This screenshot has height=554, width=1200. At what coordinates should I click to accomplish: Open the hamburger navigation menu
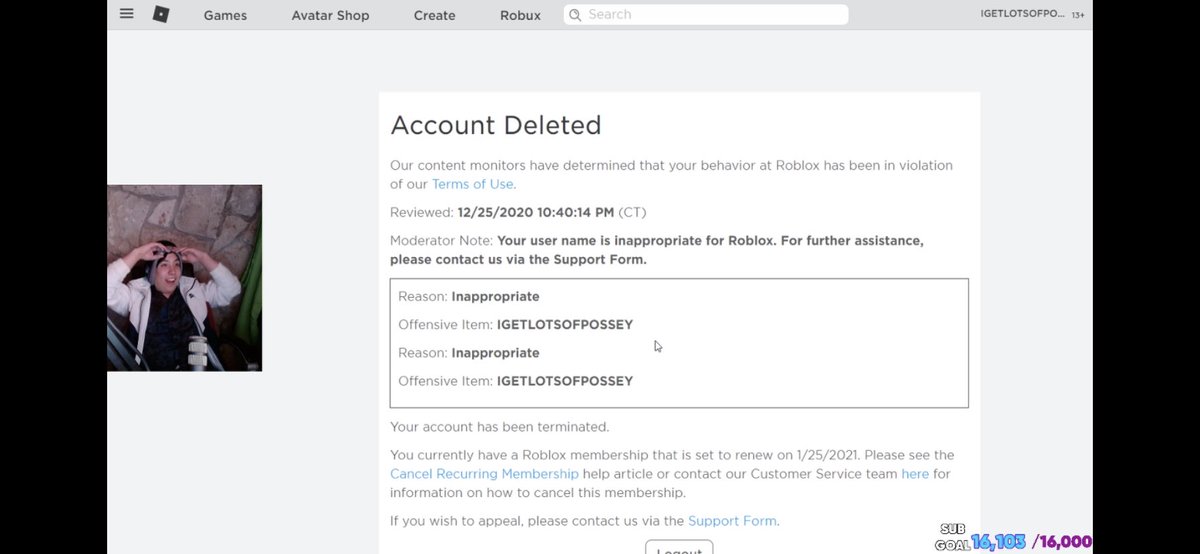[x=126, y=14]
